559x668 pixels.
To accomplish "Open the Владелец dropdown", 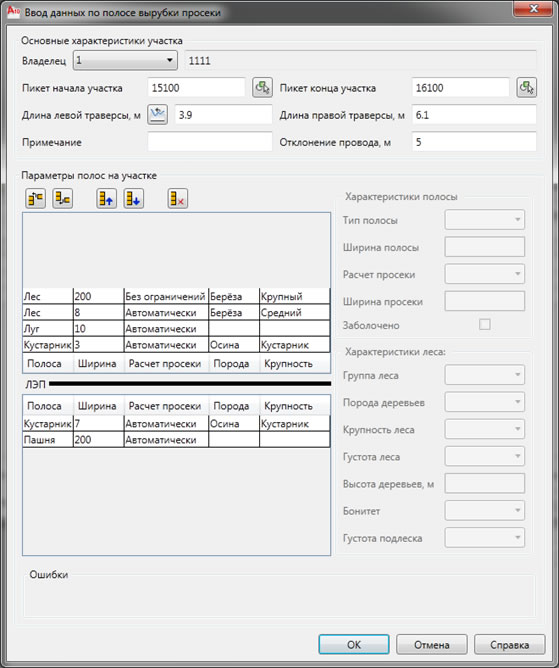I will click(125, 60).
